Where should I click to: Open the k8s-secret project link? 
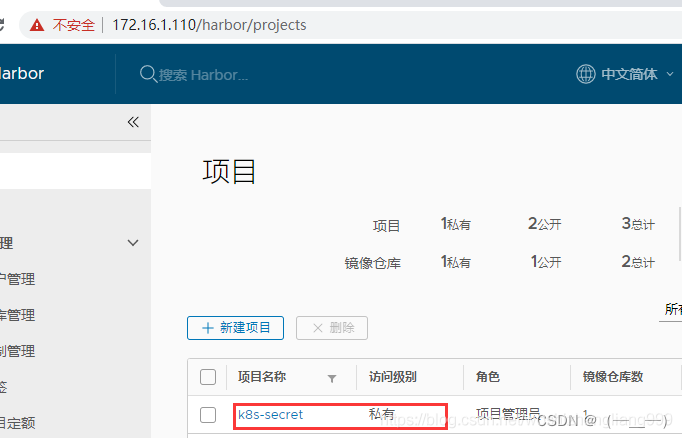270,415
